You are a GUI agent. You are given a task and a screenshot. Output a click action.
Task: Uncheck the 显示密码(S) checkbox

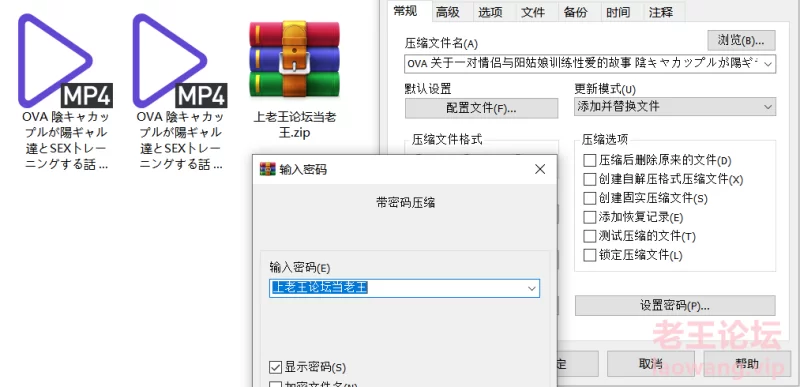pos(276,367)
